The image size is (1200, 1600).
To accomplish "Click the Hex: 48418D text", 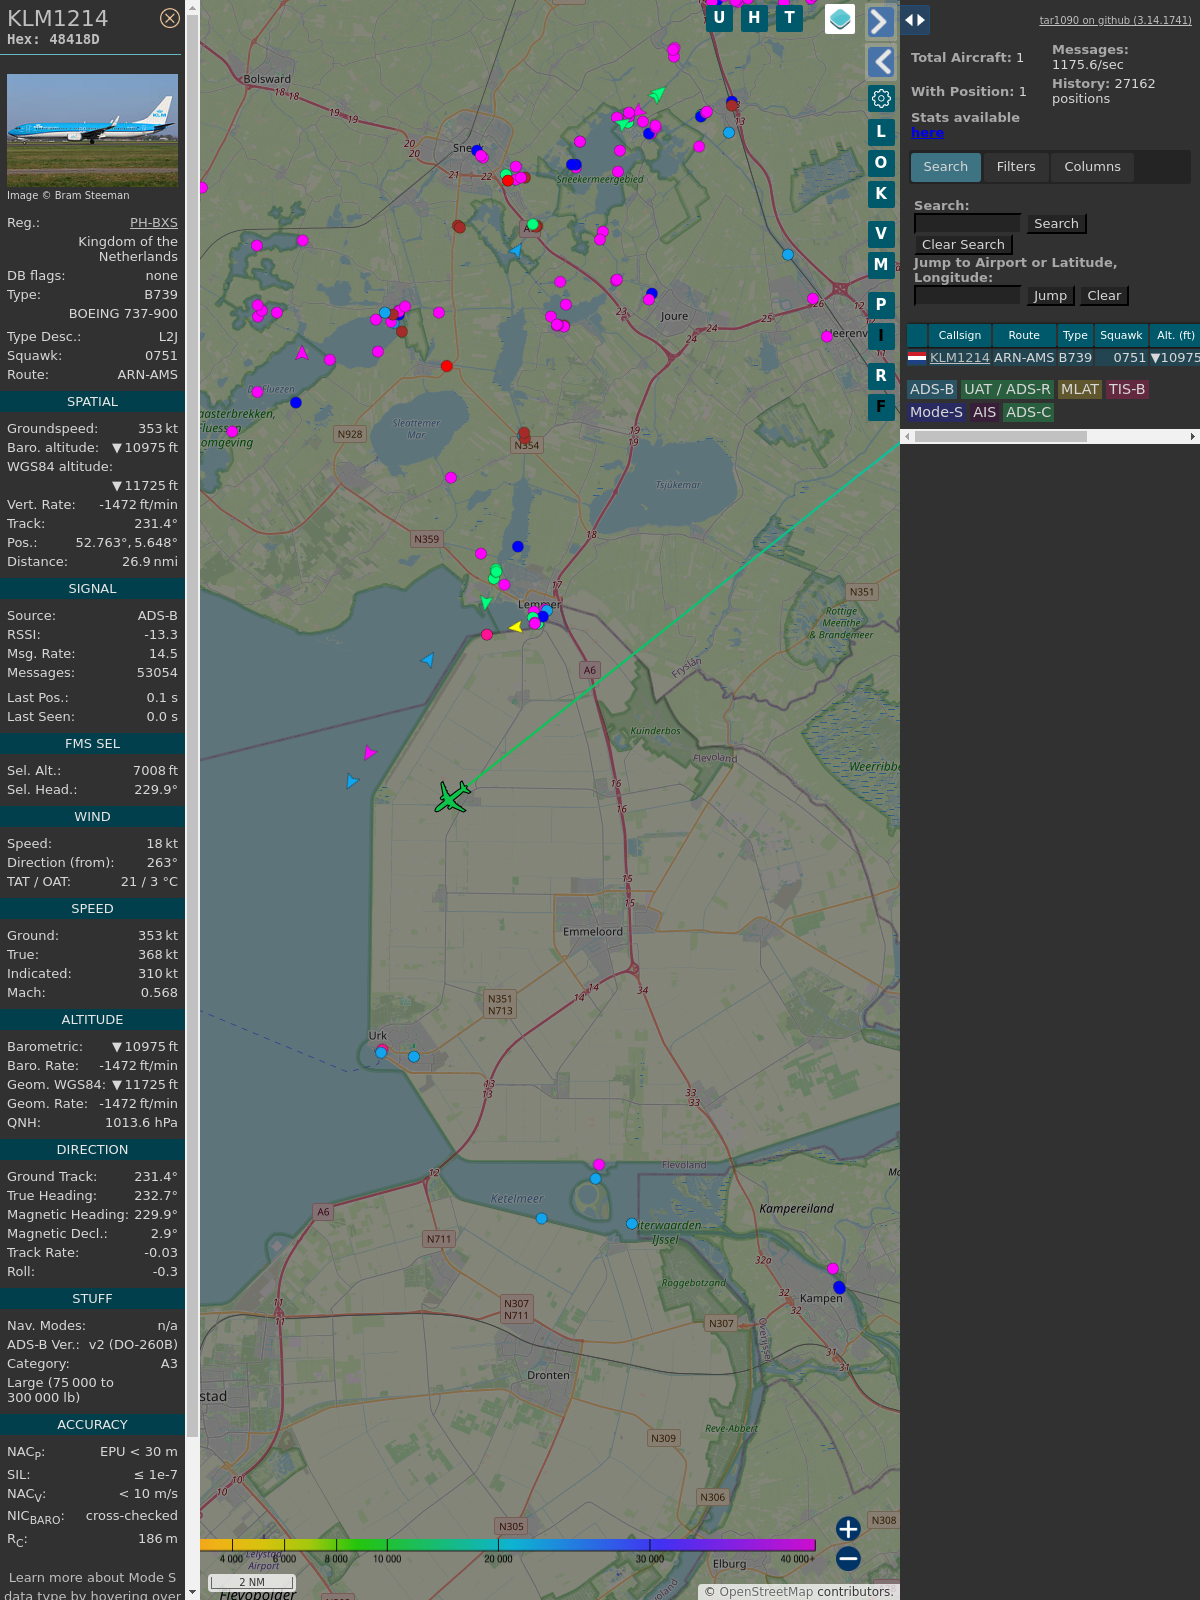I will 53,40.
